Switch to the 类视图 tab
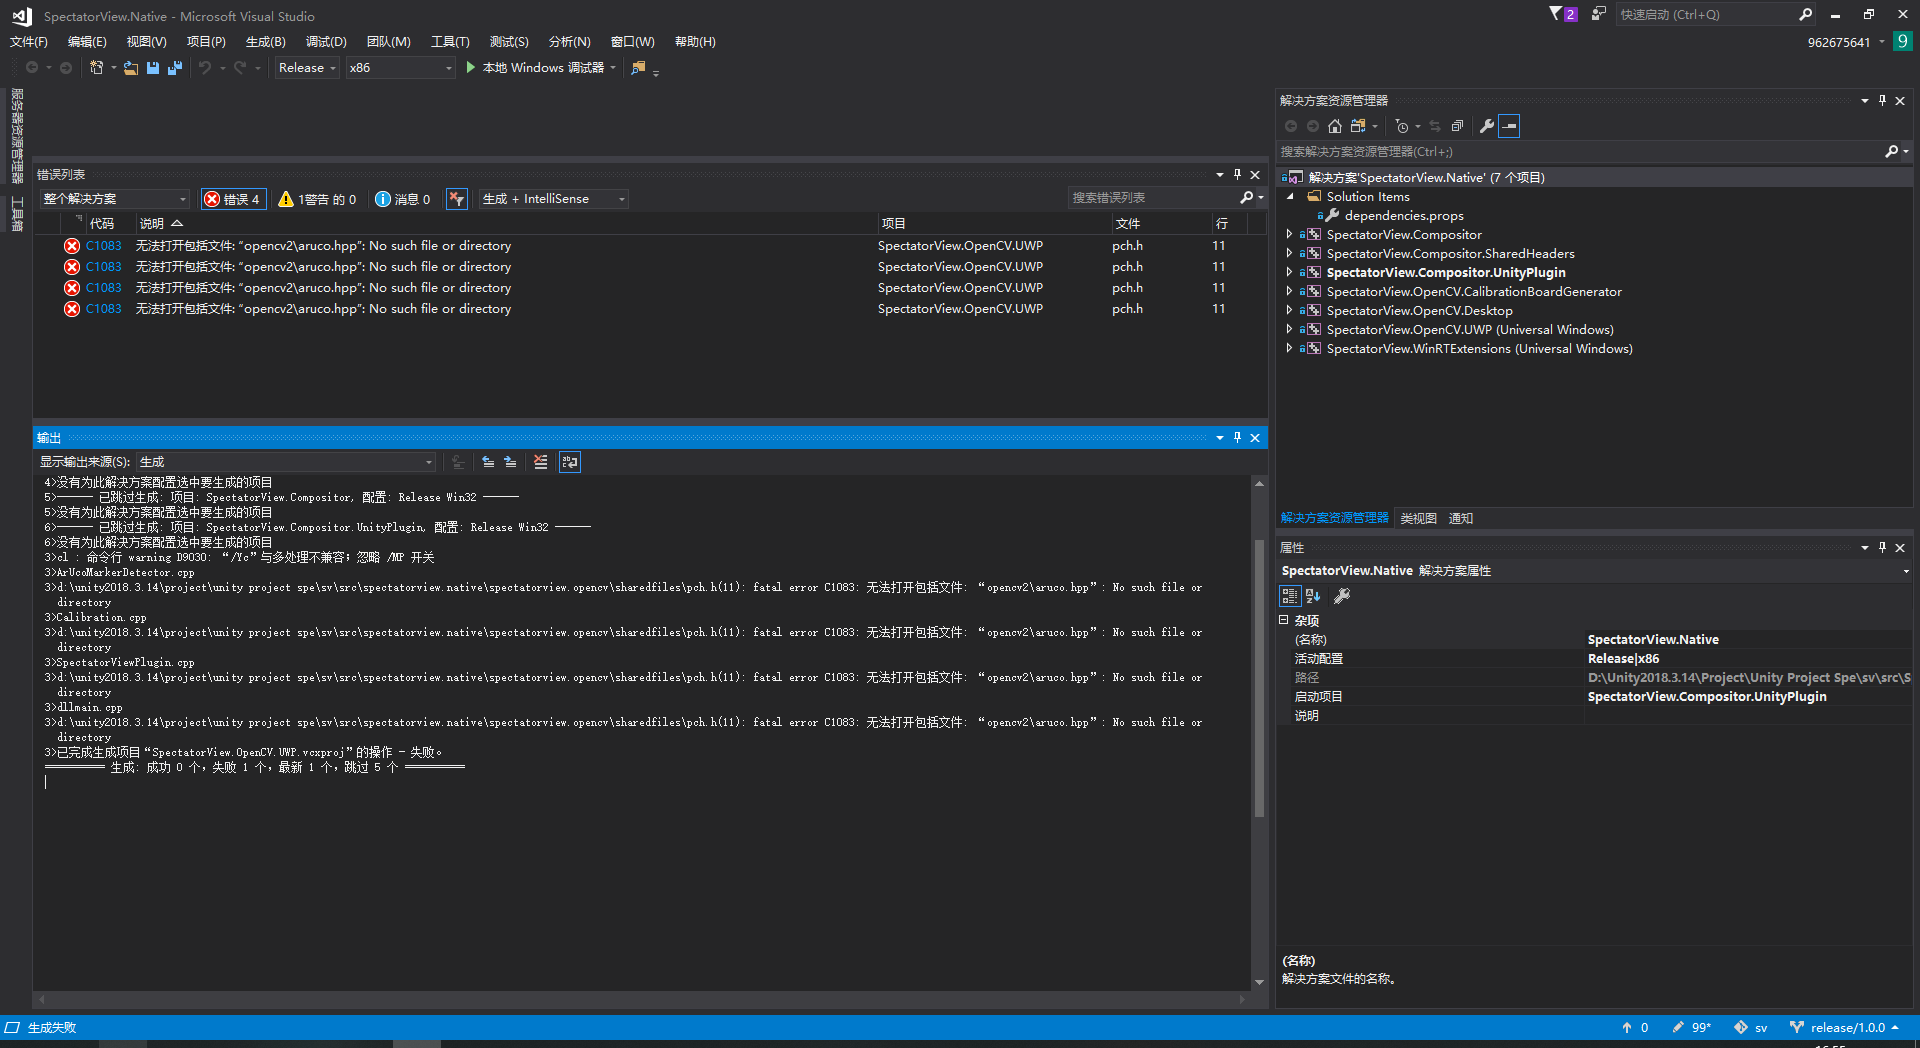Viewport: 1920px width, 1048px height. (x=1418, y=518)
